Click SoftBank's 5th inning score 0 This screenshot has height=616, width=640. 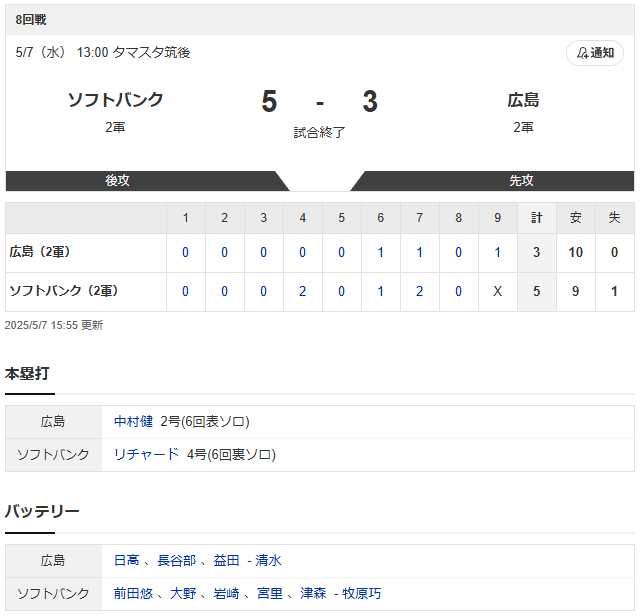pos(342,291)
